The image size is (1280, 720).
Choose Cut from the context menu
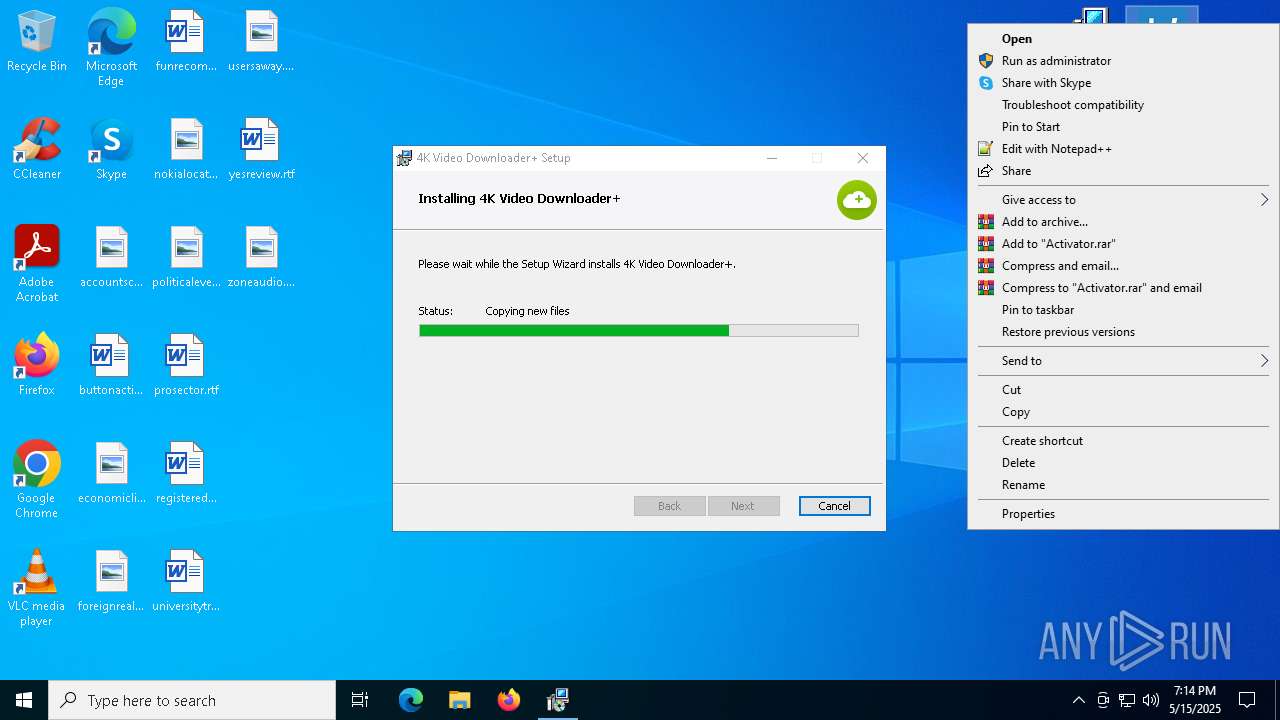1123,390
